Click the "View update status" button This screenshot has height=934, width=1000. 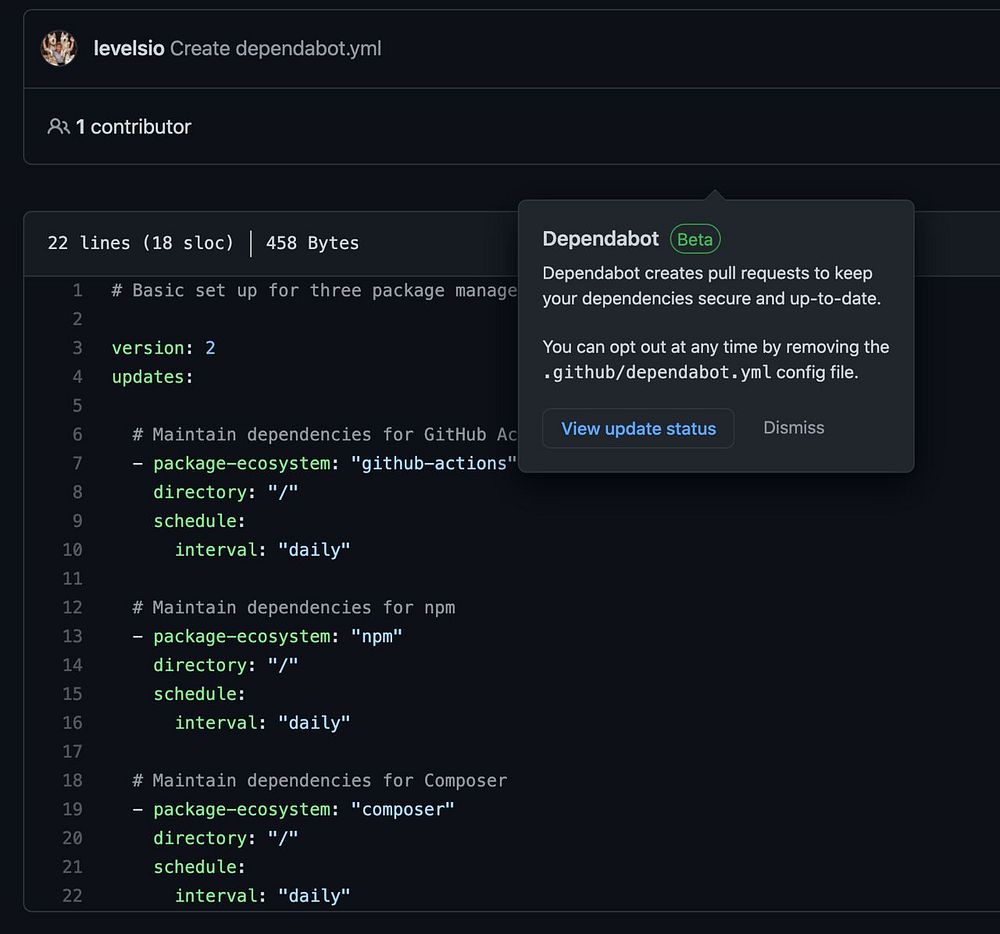[x=638, y=428]
